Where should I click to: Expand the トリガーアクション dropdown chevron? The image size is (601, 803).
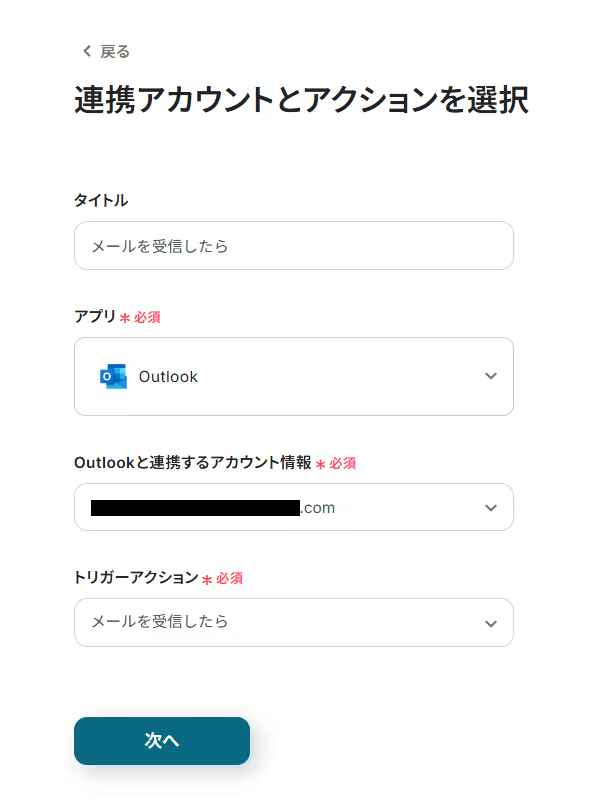[x=490, y=623]
